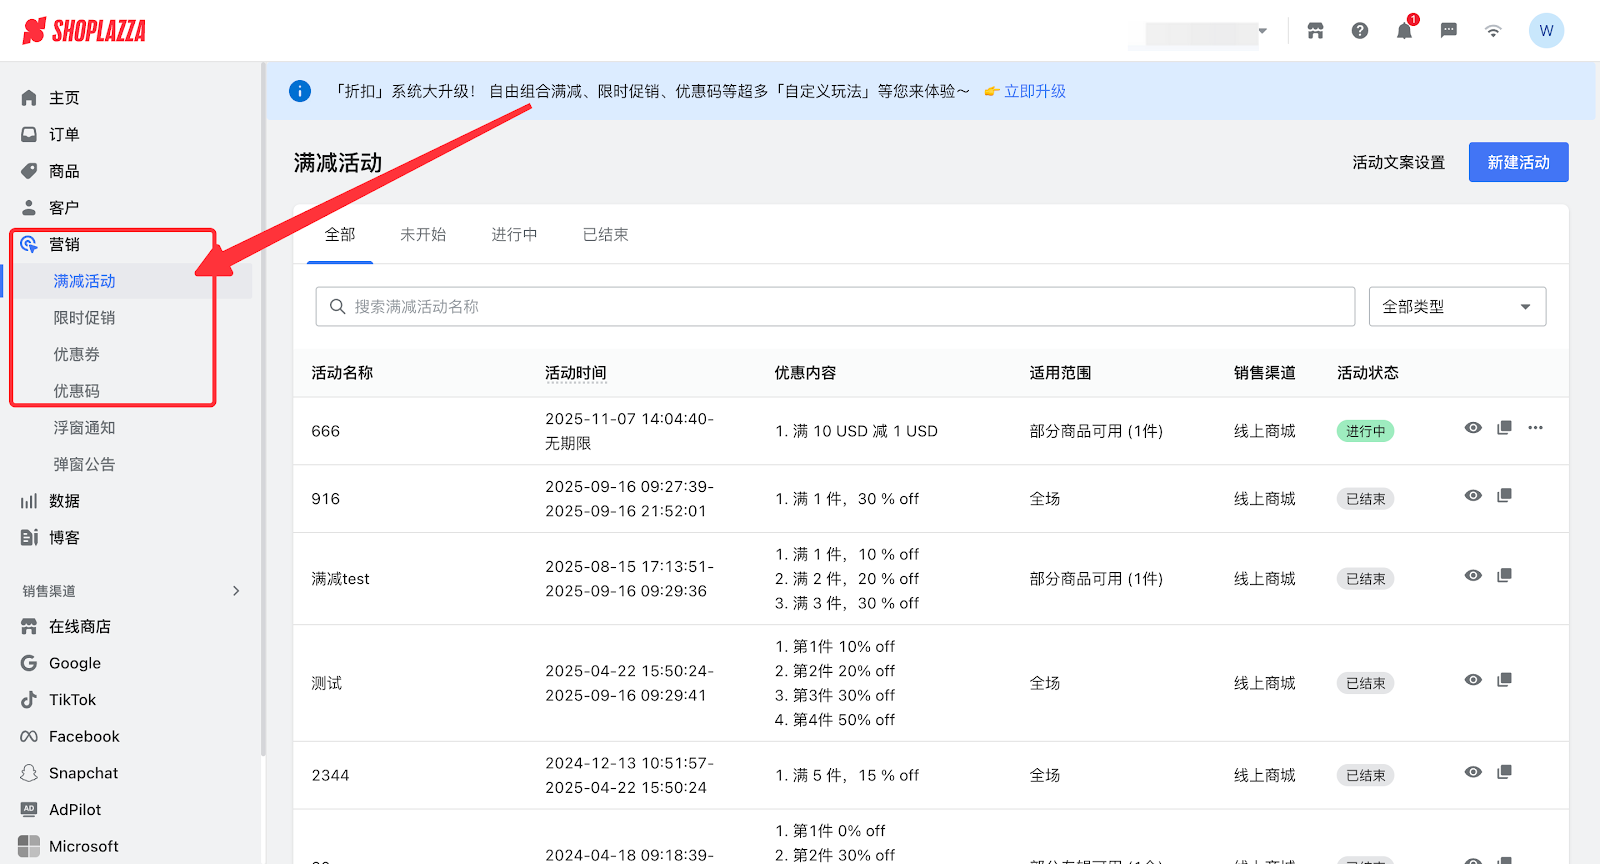Follow the 立即升级 upgrade link

(1034, 91)
